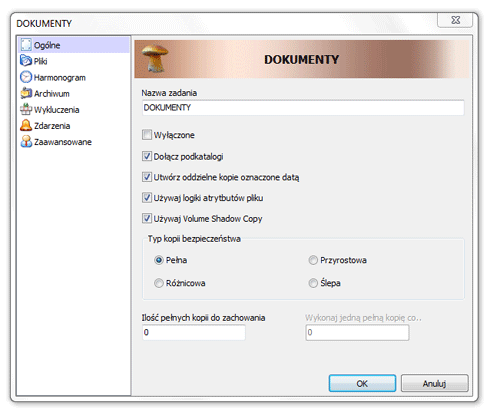
Task: Select the Pliki folder icon
Action: click(26, 61)
